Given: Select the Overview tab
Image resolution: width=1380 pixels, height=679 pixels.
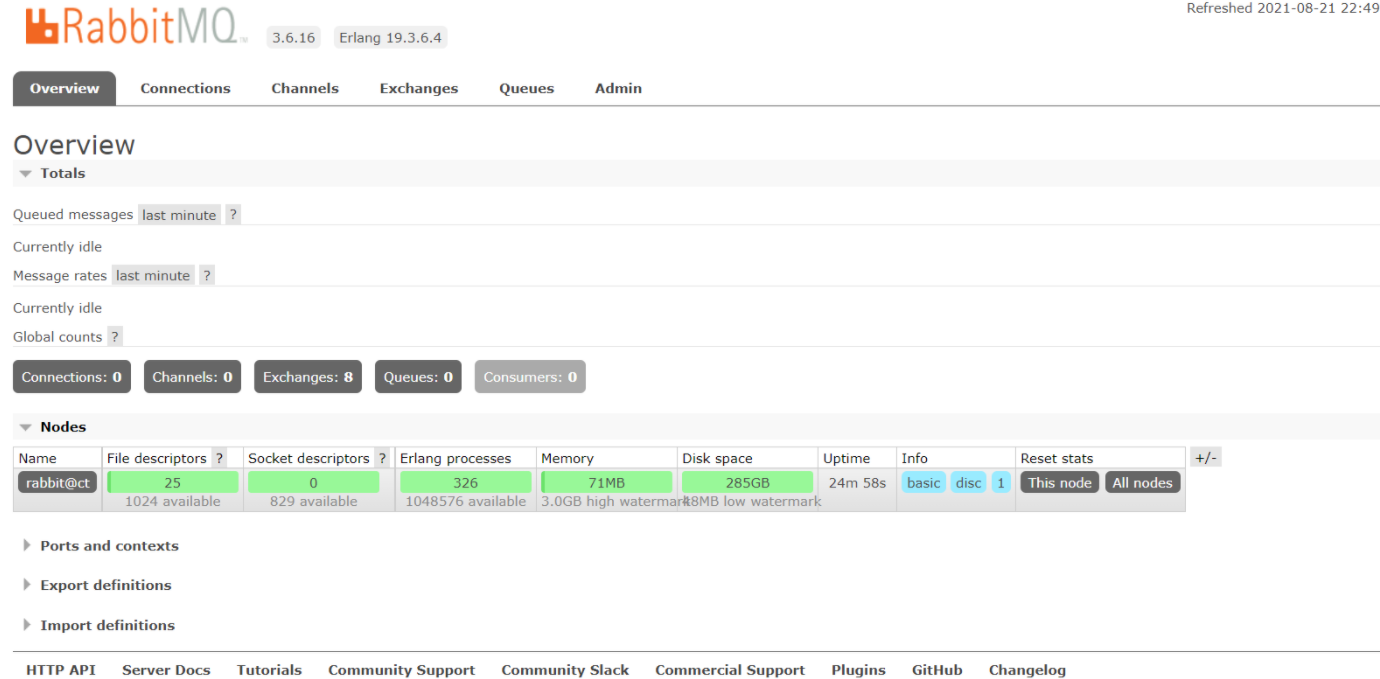Looking at the screenshot, I should pyautogui.click(x=64, y=88).
